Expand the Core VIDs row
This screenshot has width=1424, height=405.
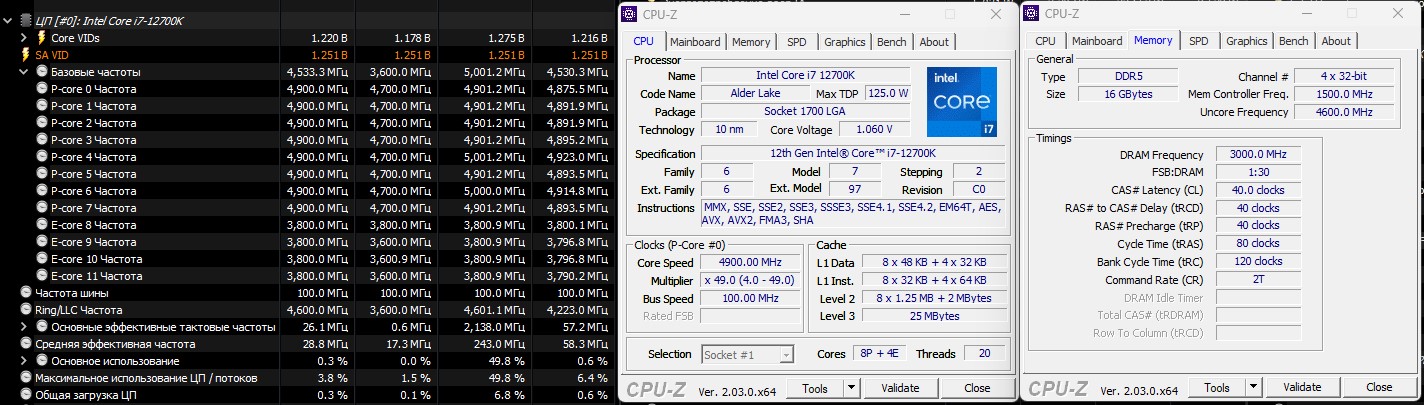tap(25, 38)
